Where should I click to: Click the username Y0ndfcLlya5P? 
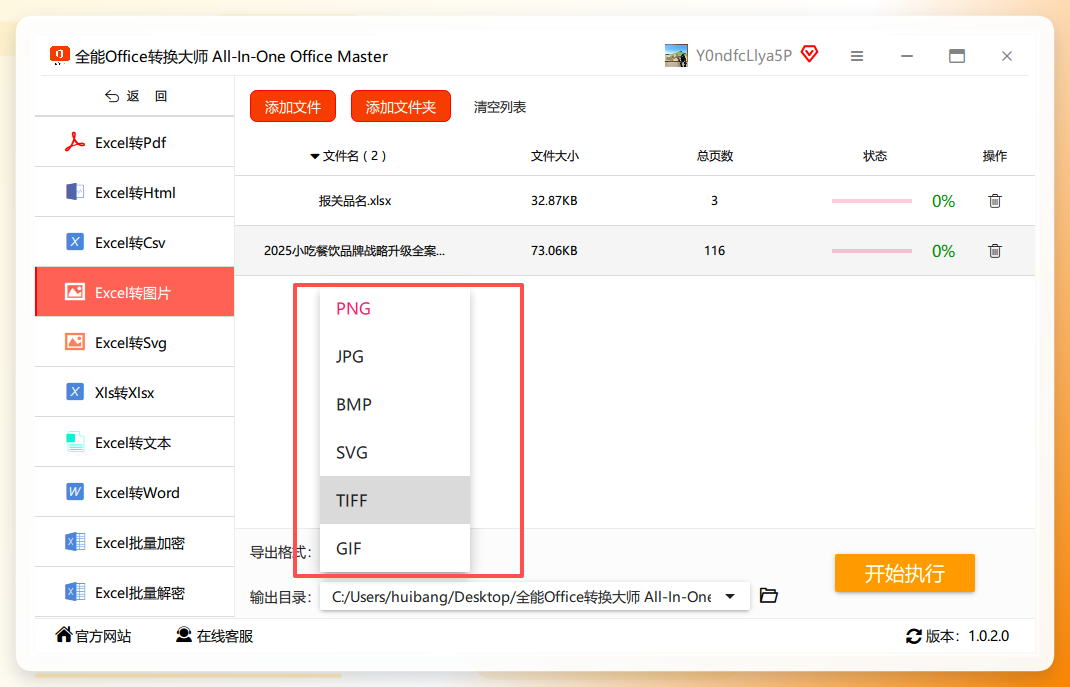pos(744,55)
